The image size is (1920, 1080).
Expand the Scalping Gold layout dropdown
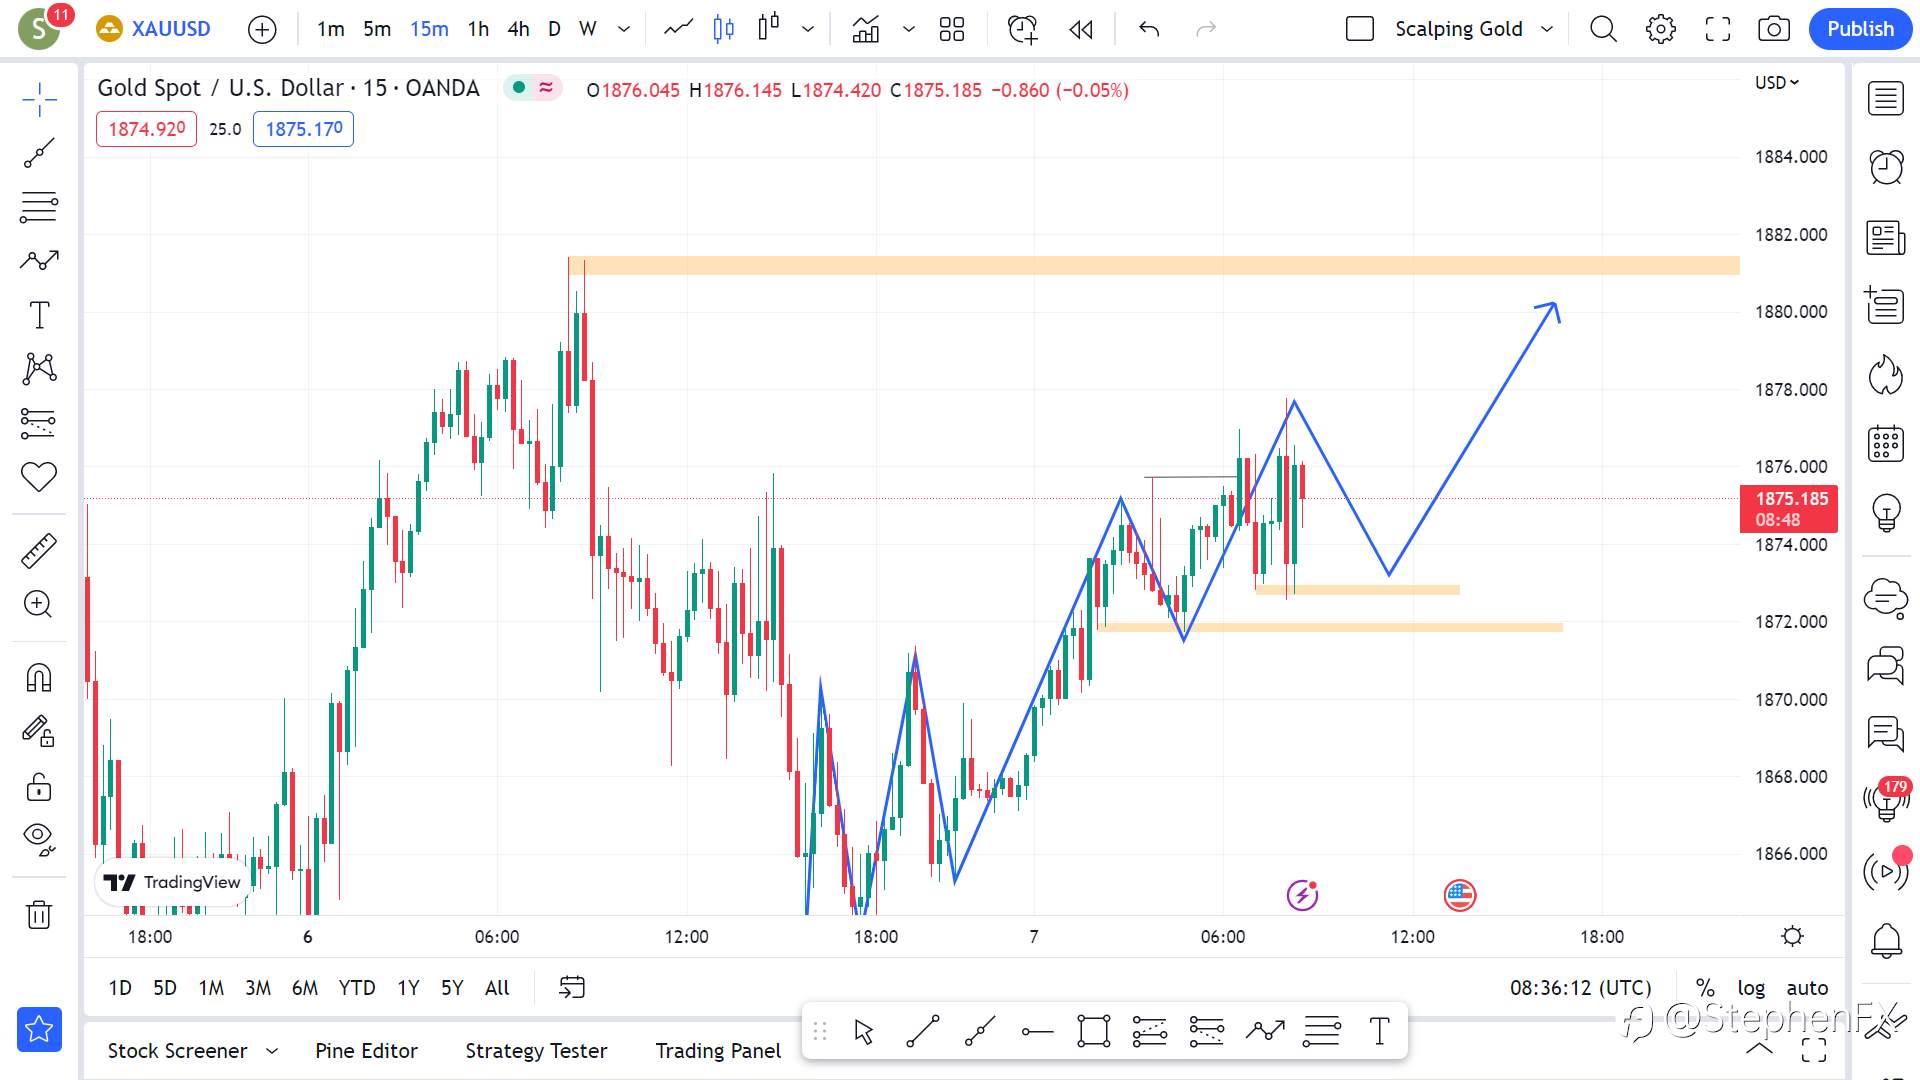click(x=1547, y=29)
